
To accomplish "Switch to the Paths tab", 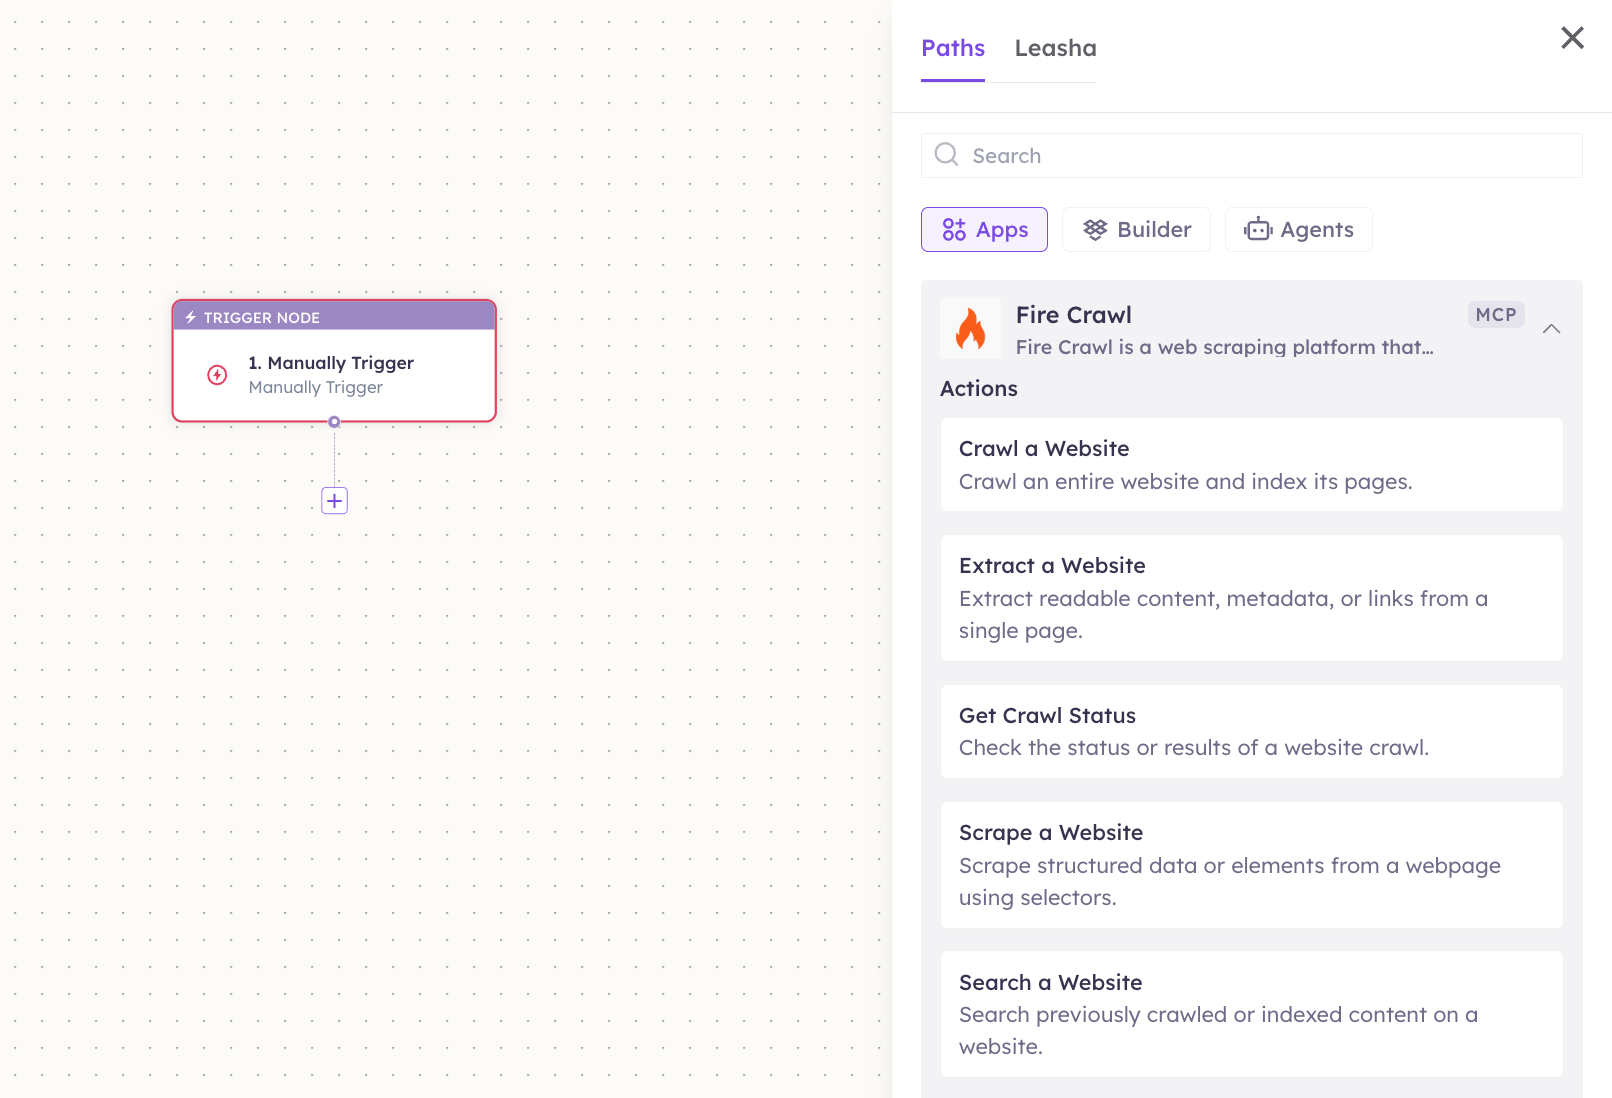I will 953,48.
